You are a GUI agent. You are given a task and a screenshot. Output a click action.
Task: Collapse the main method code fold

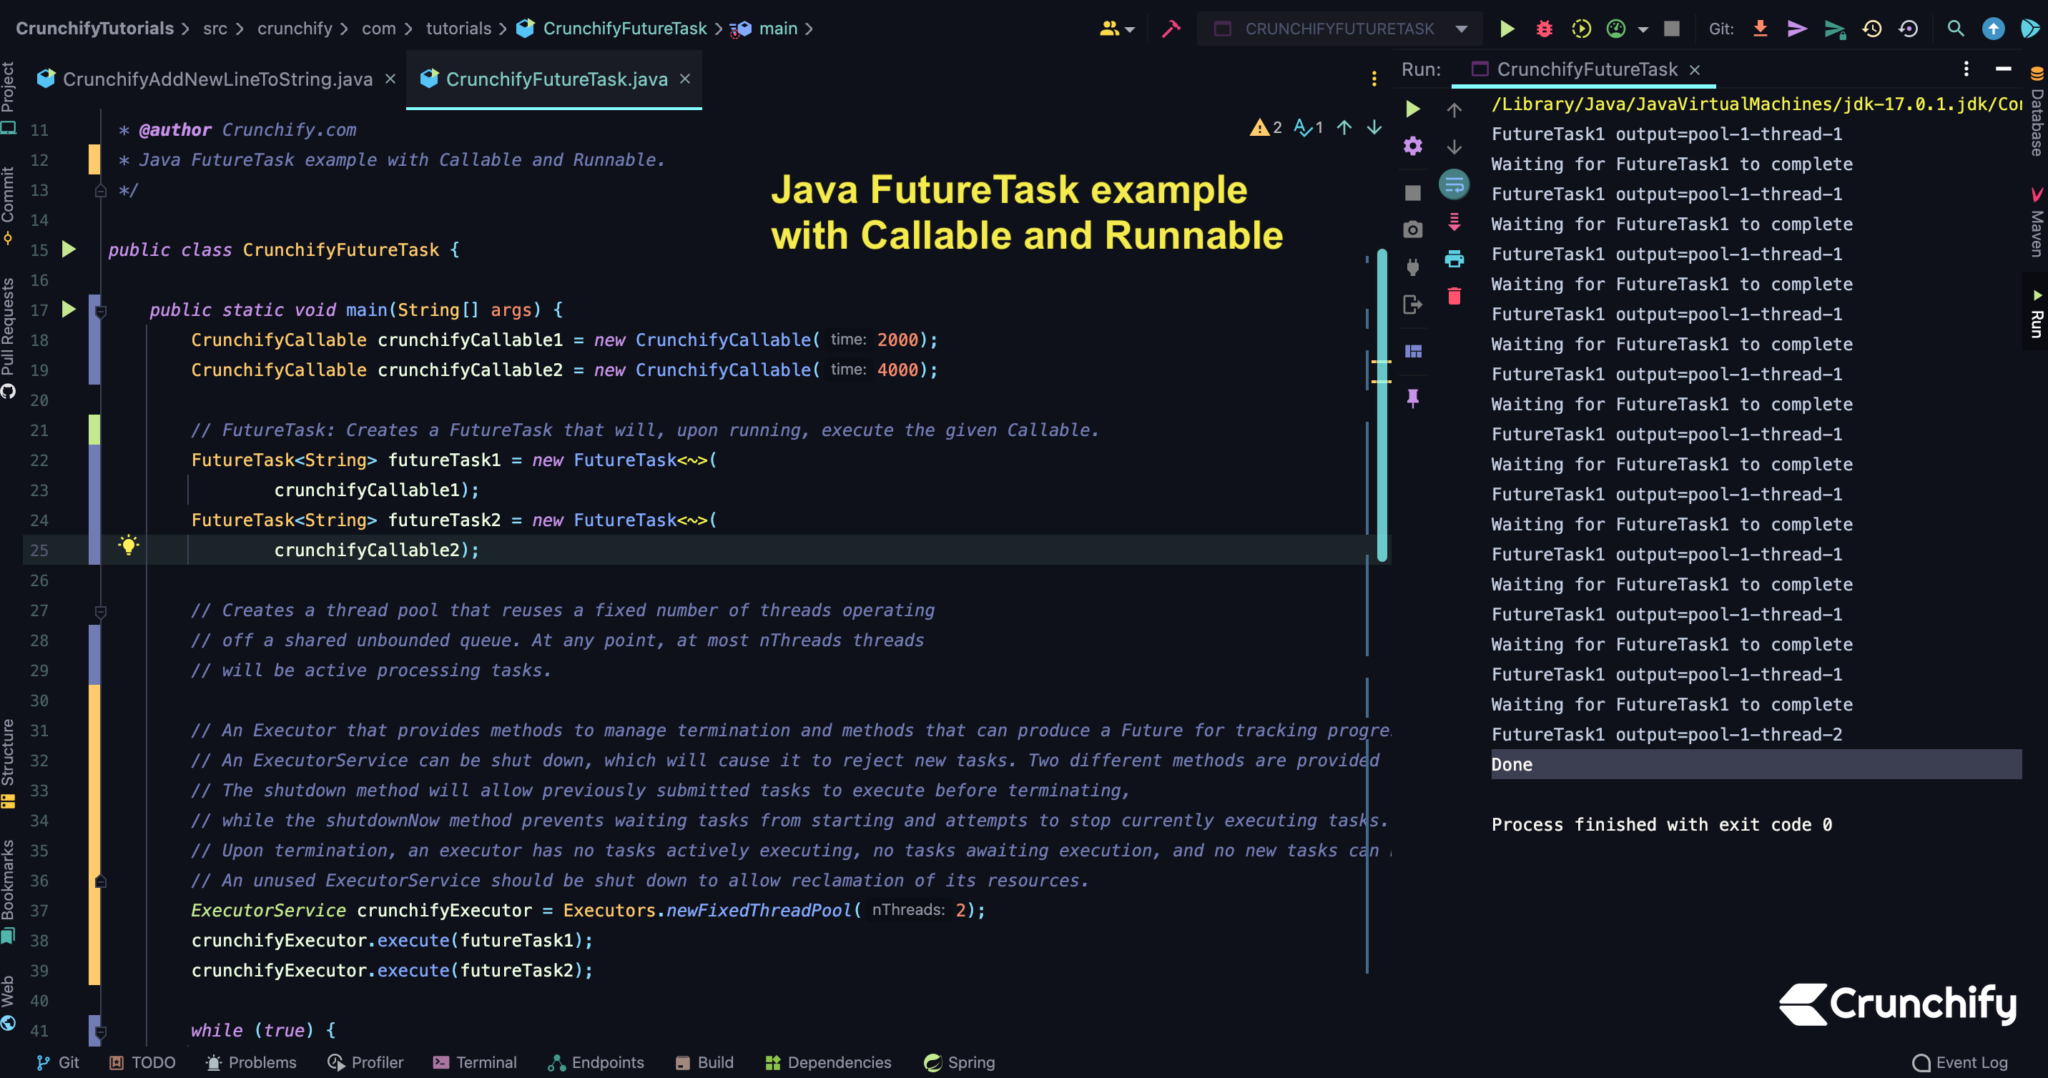(99, 310)
